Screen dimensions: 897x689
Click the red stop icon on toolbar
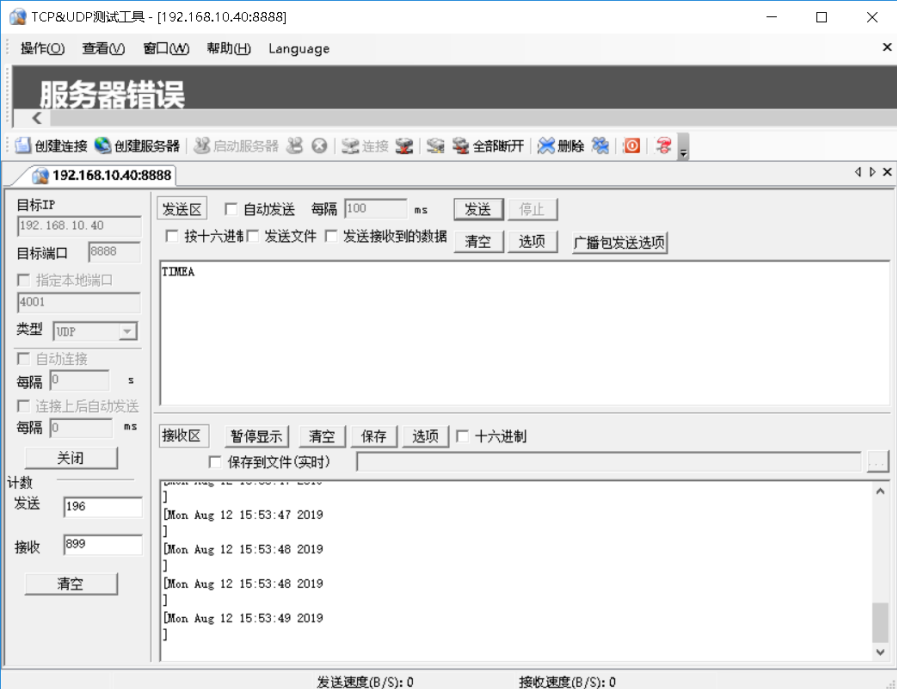(631, 145)
